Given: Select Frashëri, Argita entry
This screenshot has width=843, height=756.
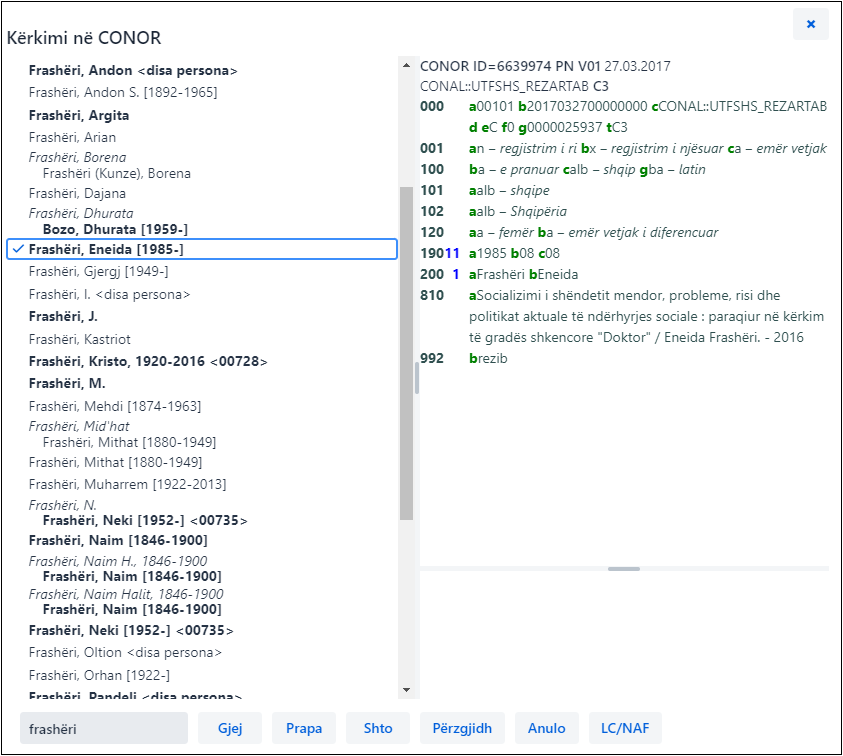Looking at the screenshot, I should click(79, 116).
